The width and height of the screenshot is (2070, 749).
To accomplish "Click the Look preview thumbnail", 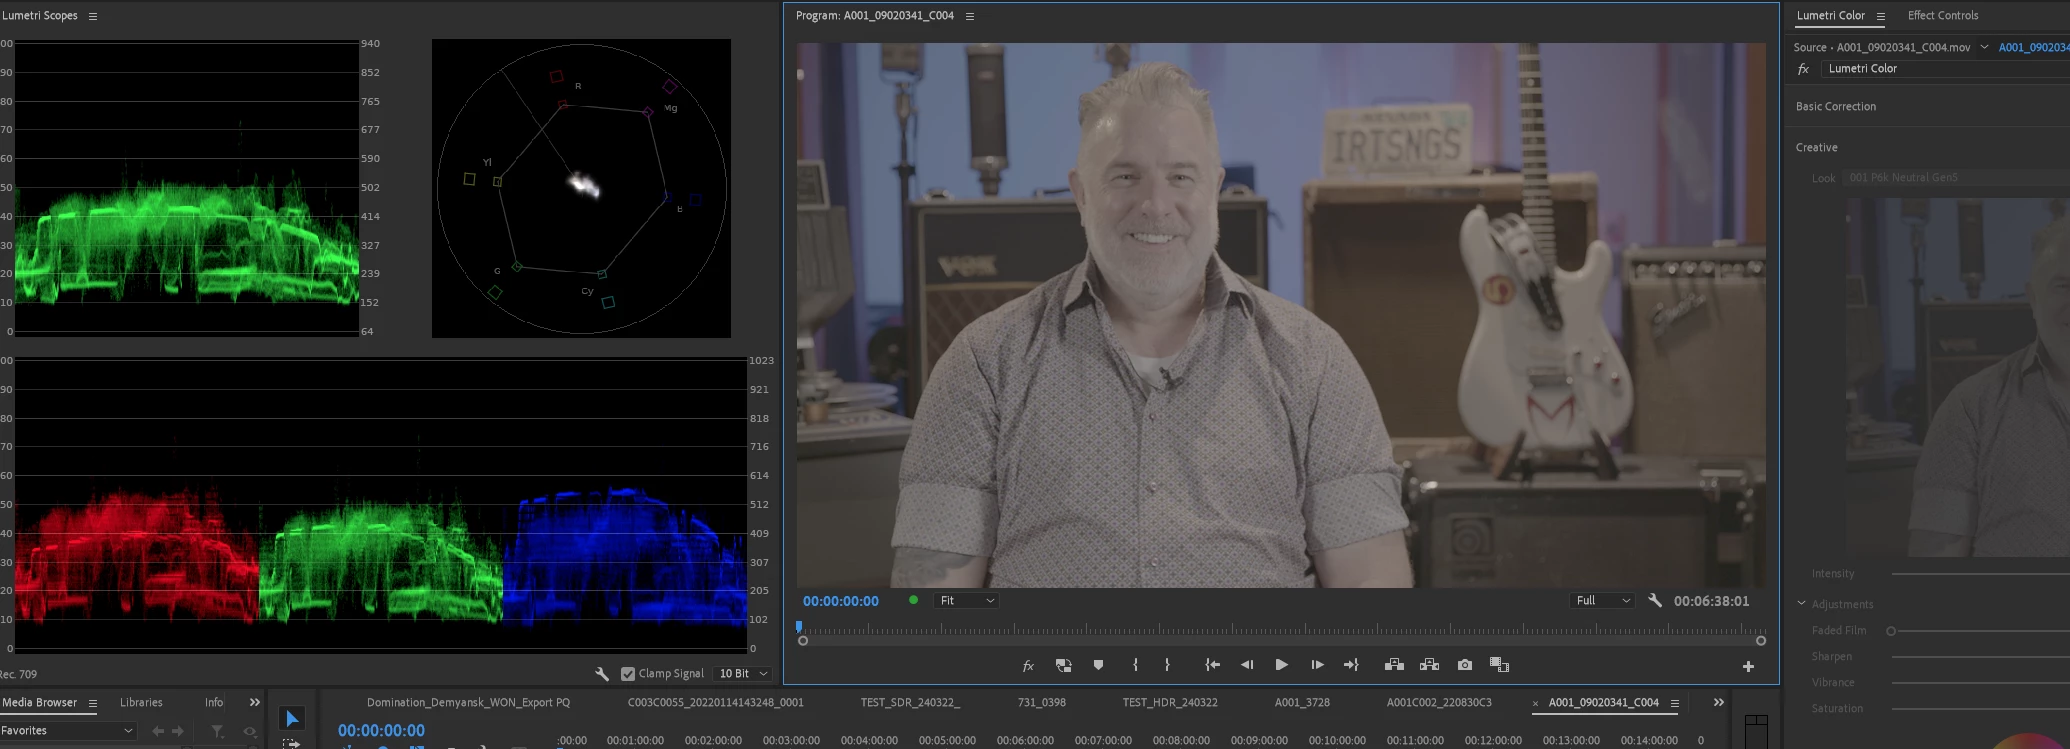I will click(1957, 377).
